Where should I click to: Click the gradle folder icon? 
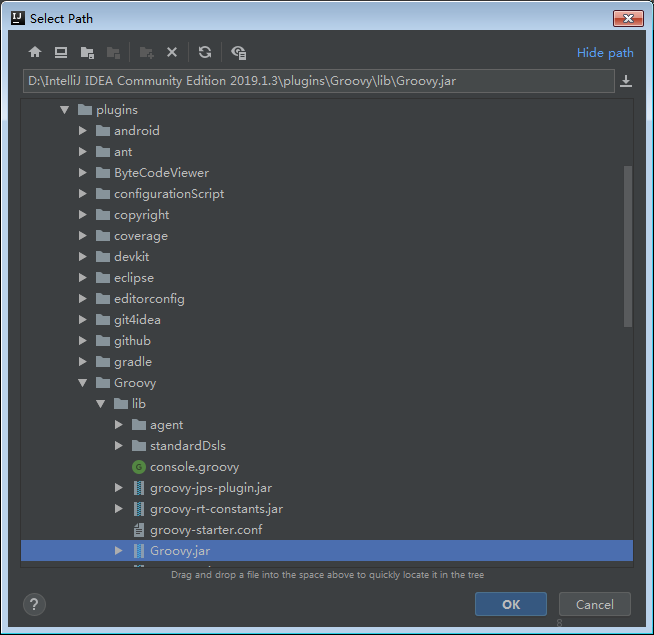click(x=103, y=362)
